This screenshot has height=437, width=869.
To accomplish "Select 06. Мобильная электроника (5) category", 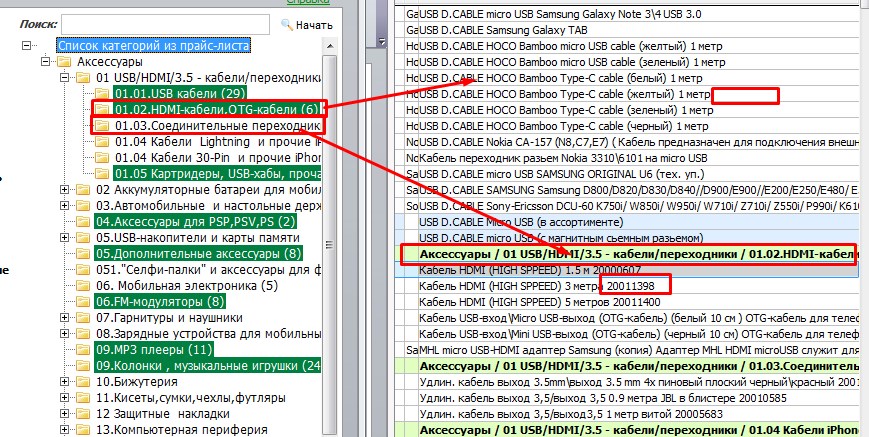I will (x=187, y=286).
